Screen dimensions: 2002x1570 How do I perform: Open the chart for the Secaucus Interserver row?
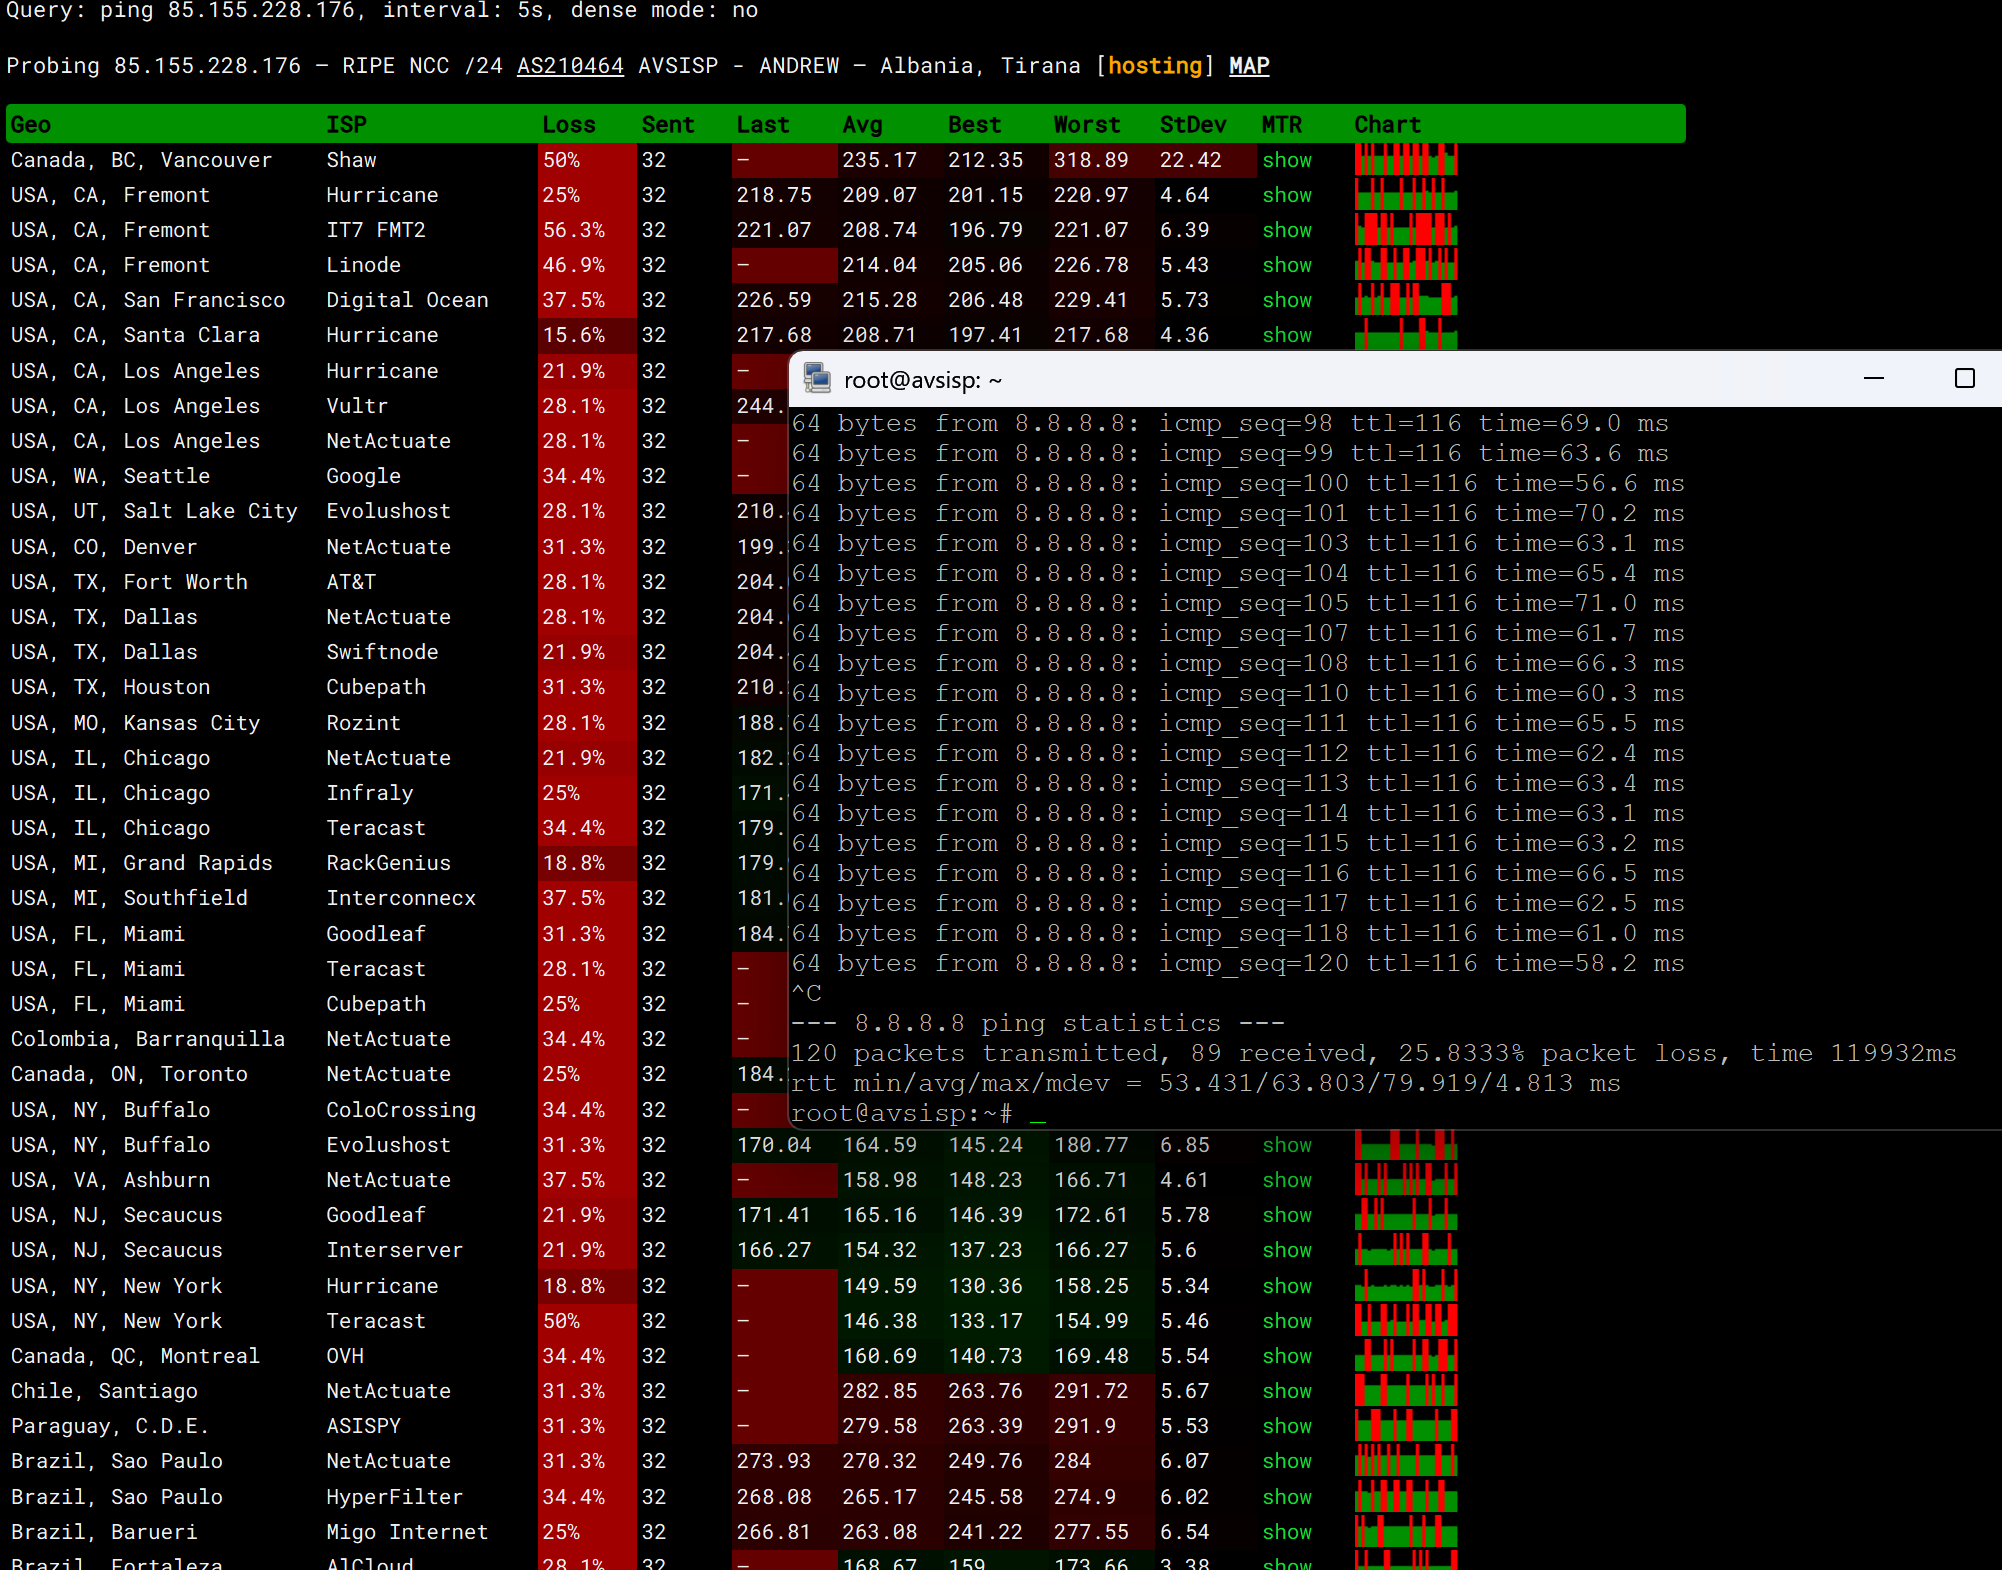1406,1250
